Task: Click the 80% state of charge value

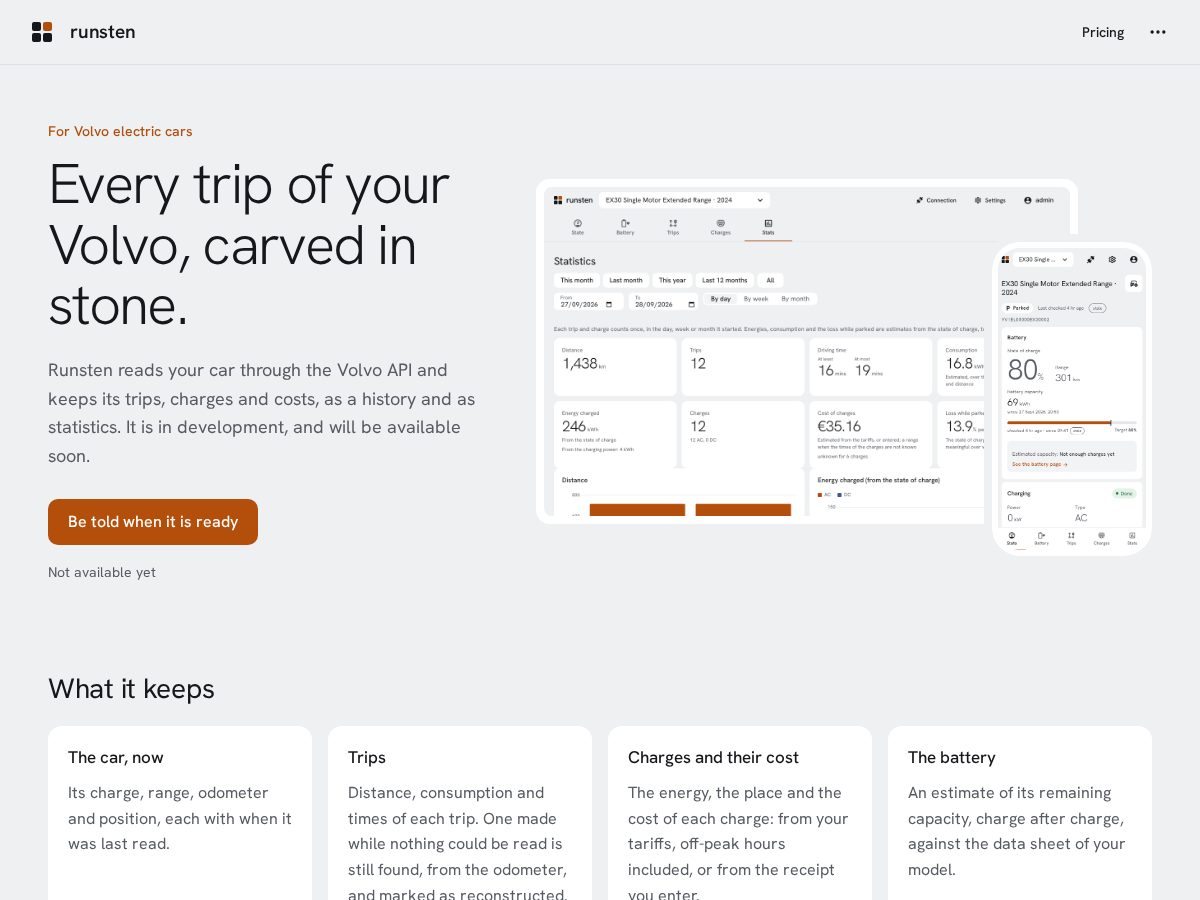Action: (x=1026, y=370)
